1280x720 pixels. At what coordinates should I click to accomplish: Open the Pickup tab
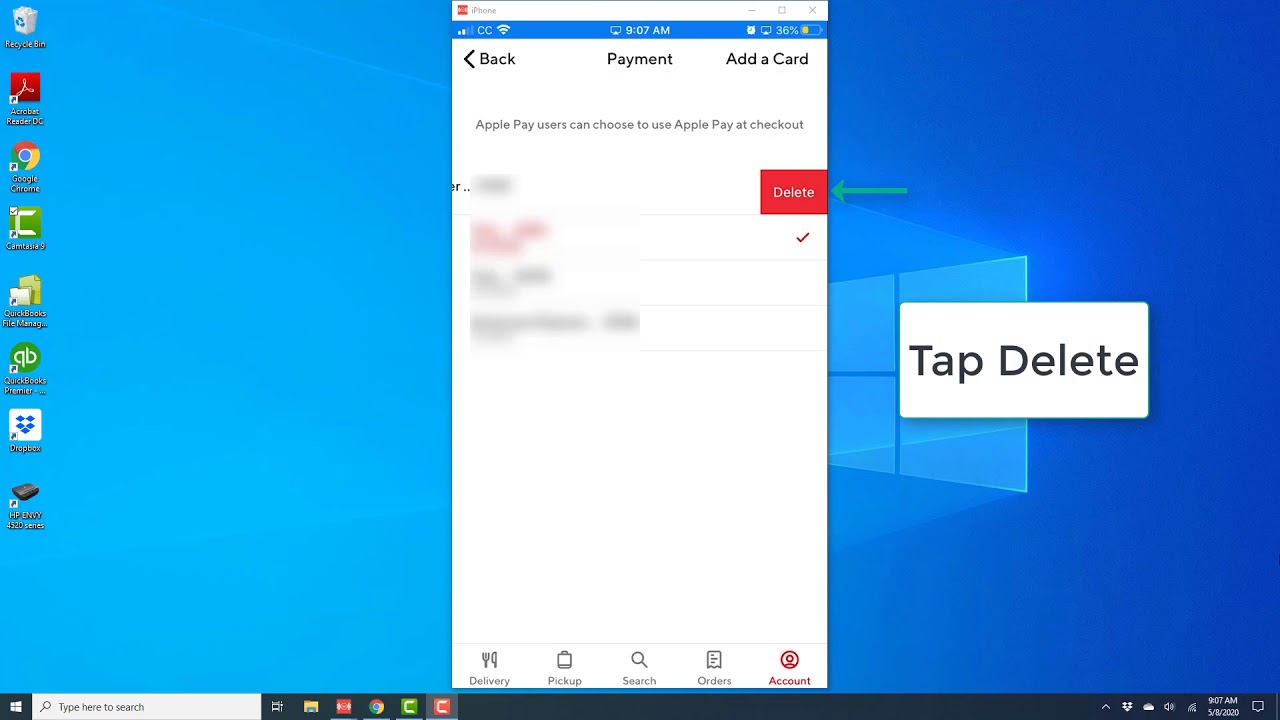point(564,668)
